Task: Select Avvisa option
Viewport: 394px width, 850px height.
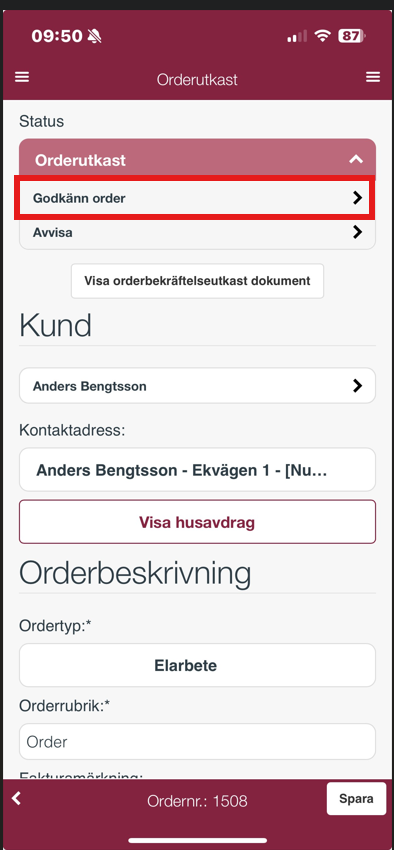Action: (197, 233)
